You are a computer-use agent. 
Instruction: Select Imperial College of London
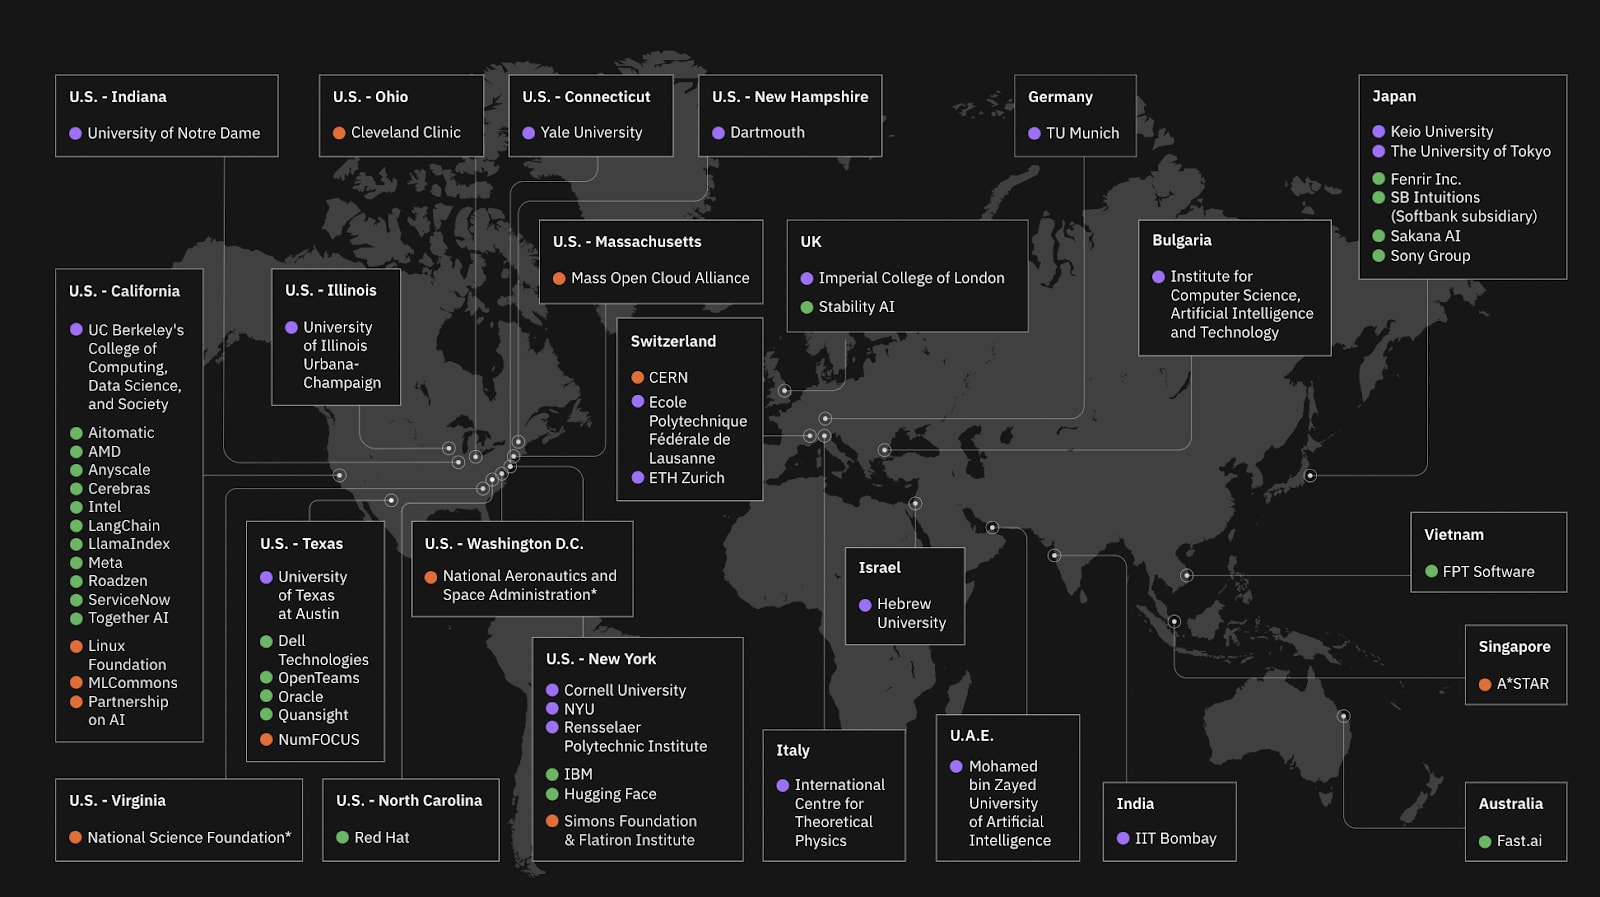[x=902, y=278]
